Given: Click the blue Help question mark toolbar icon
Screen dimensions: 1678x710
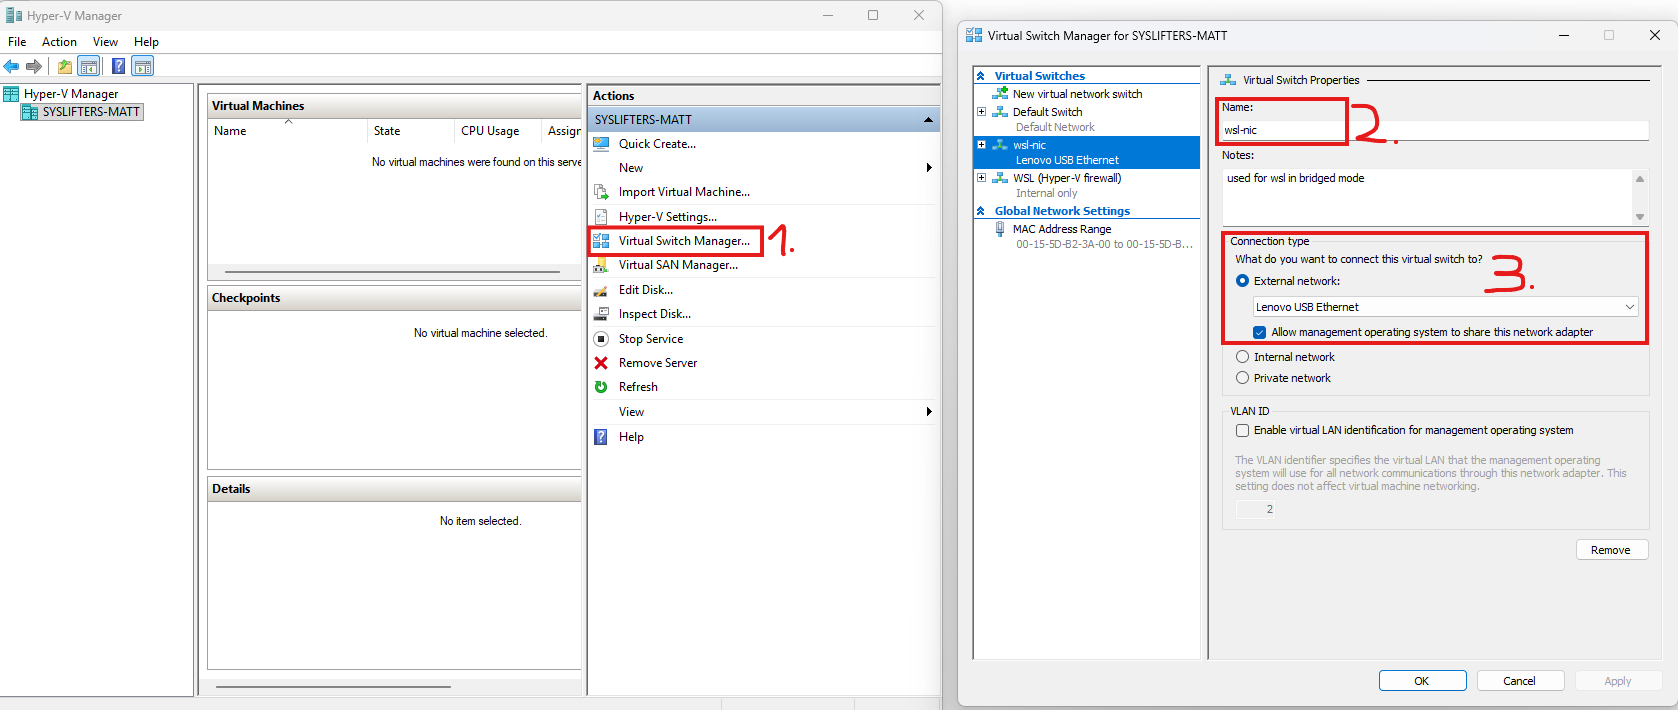Looking at the screenshot, I should (118, 66).
